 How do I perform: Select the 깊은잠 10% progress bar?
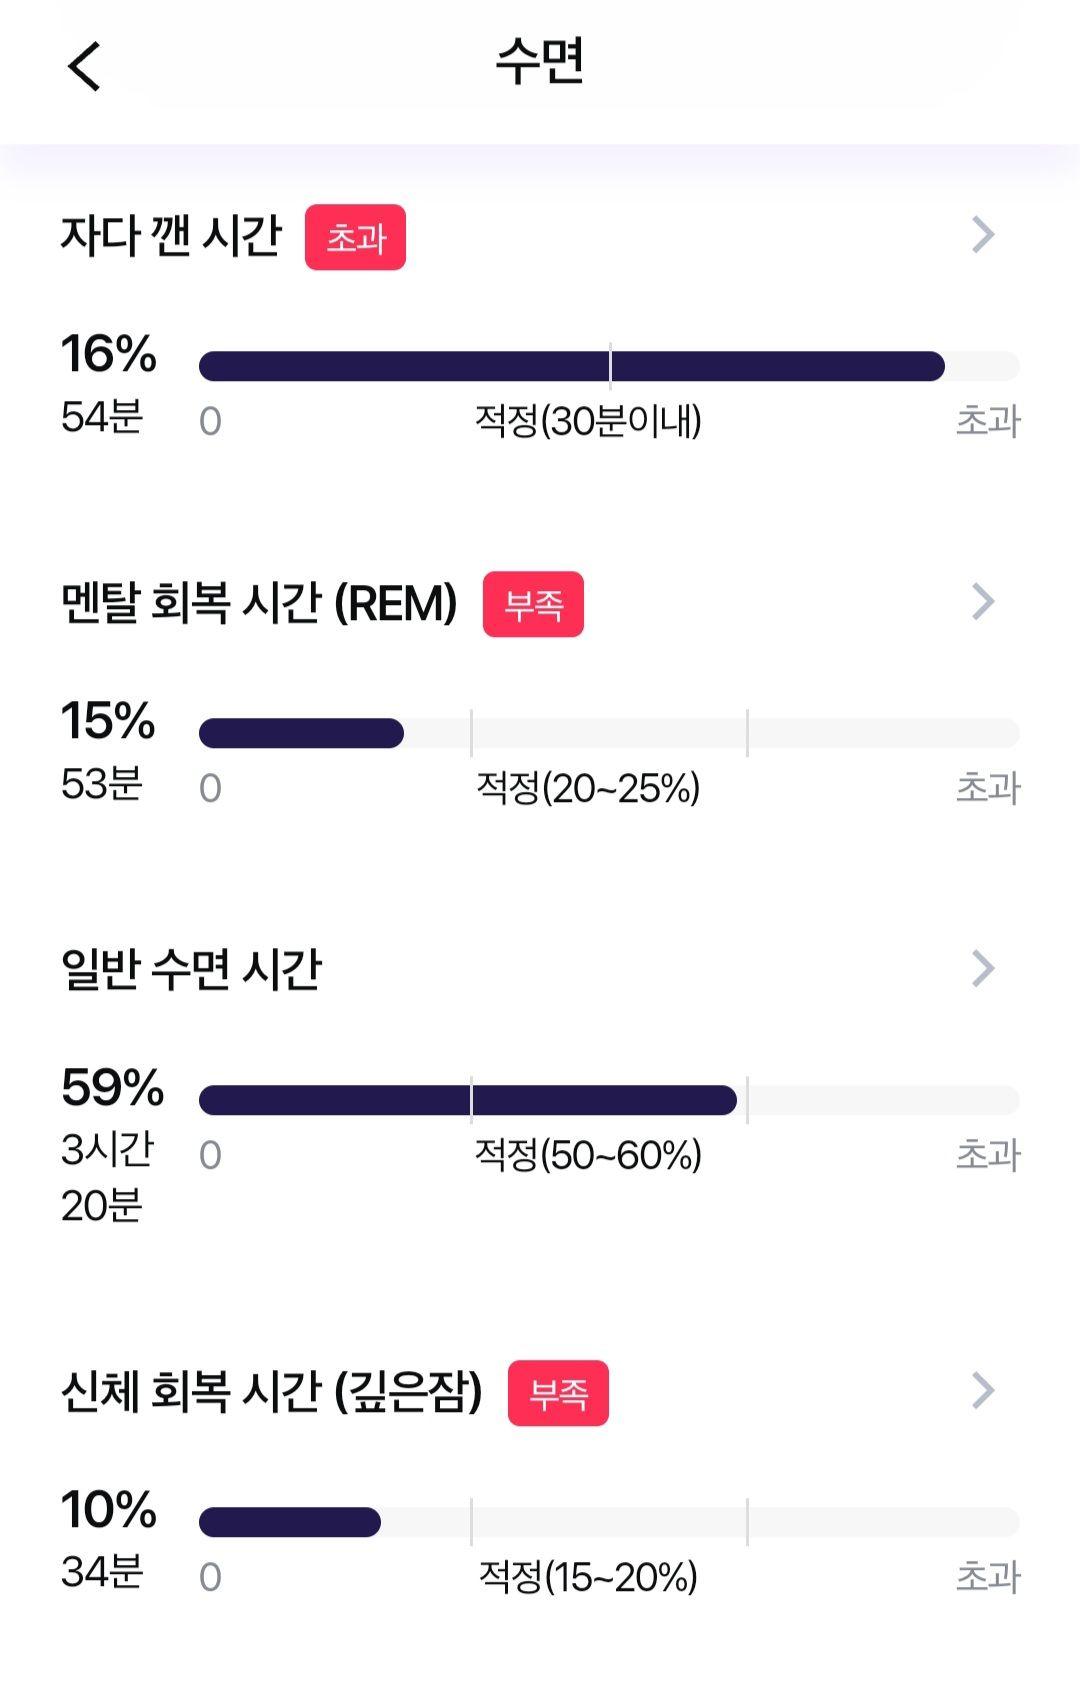(609, 1522)
